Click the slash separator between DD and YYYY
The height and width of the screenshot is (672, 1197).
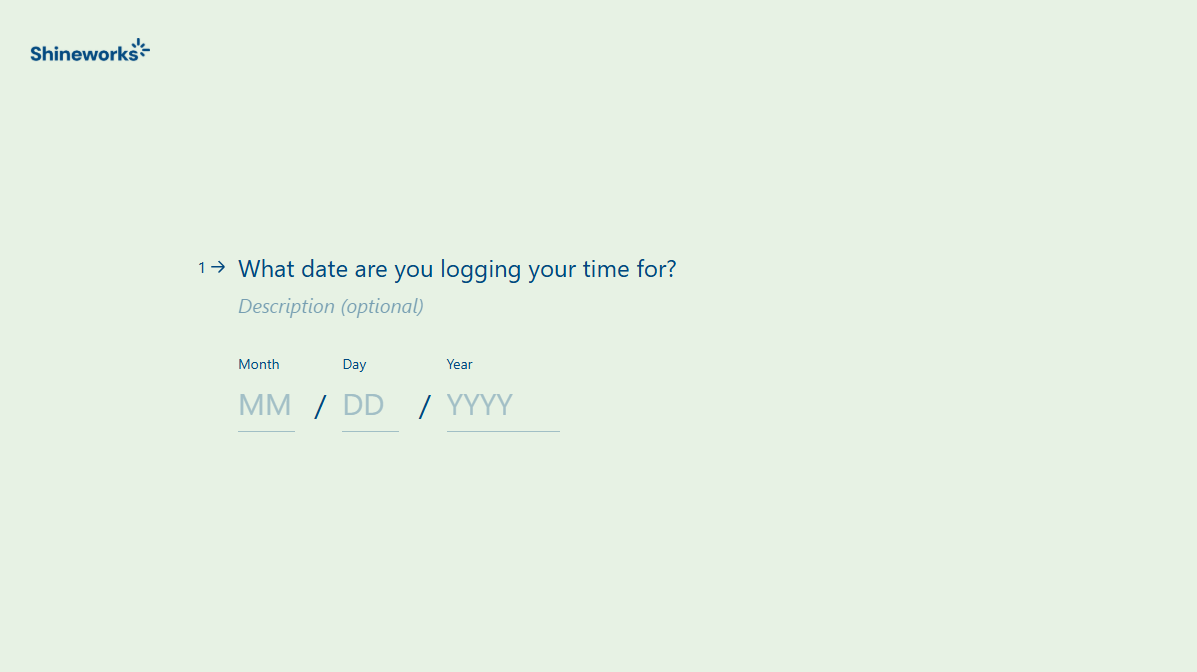423,406
